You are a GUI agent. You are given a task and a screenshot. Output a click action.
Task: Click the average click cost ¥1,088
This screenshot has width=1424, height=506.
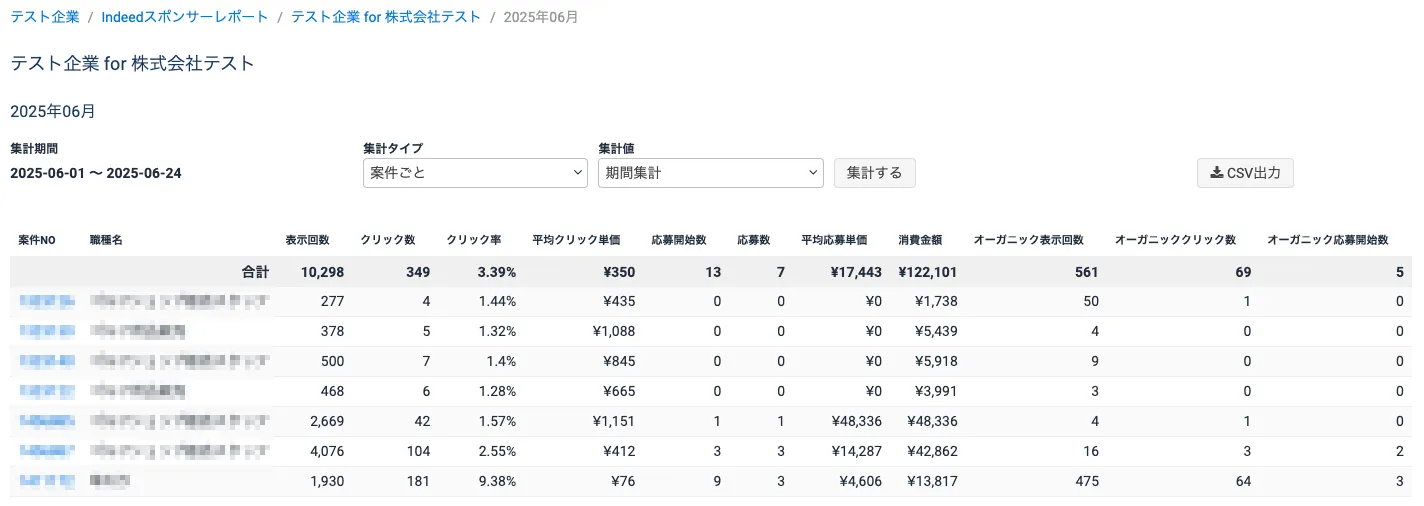point(612,331)
